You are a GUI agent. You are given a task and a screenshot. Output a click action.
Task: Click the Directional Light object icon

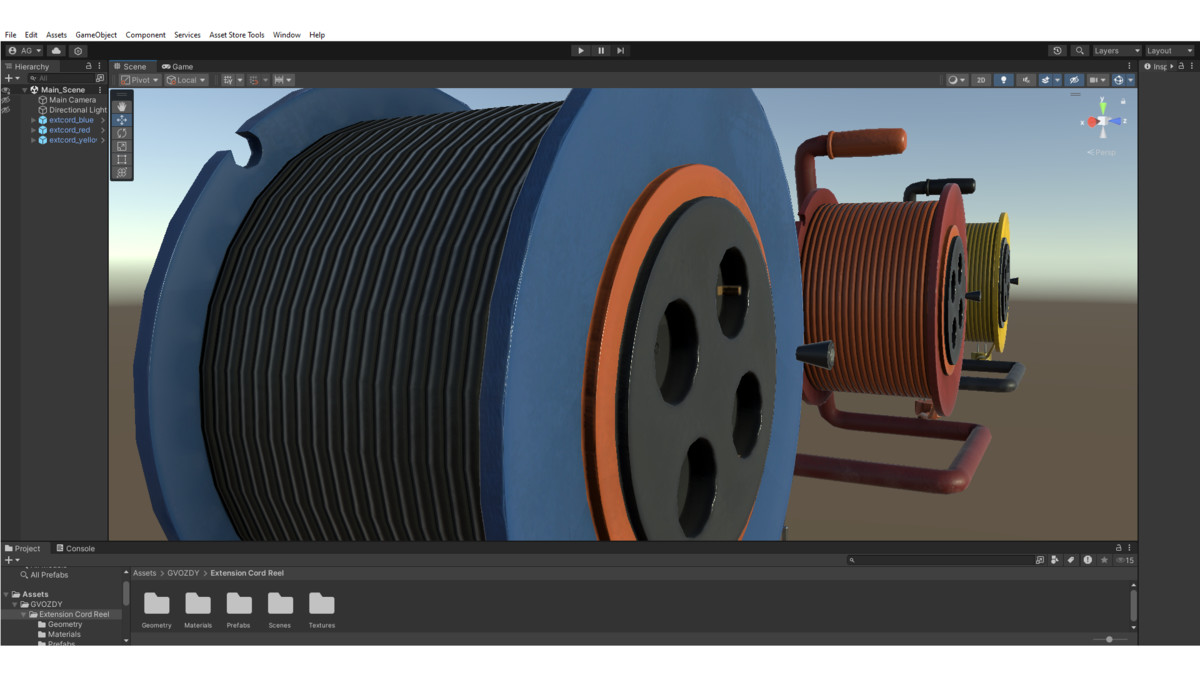click(x=43, y=110)
